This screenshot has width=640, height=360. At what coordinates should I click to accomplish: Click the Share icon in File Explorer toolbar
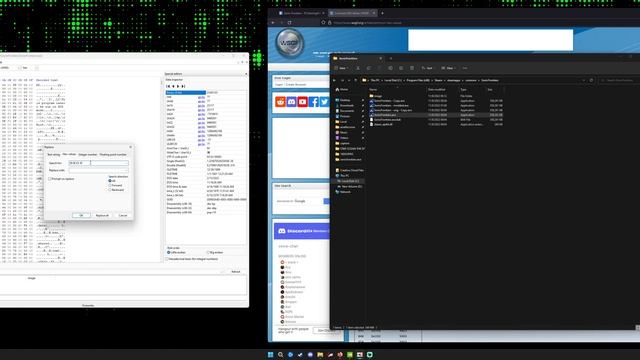pyautogui.click(x=401, y=68)
